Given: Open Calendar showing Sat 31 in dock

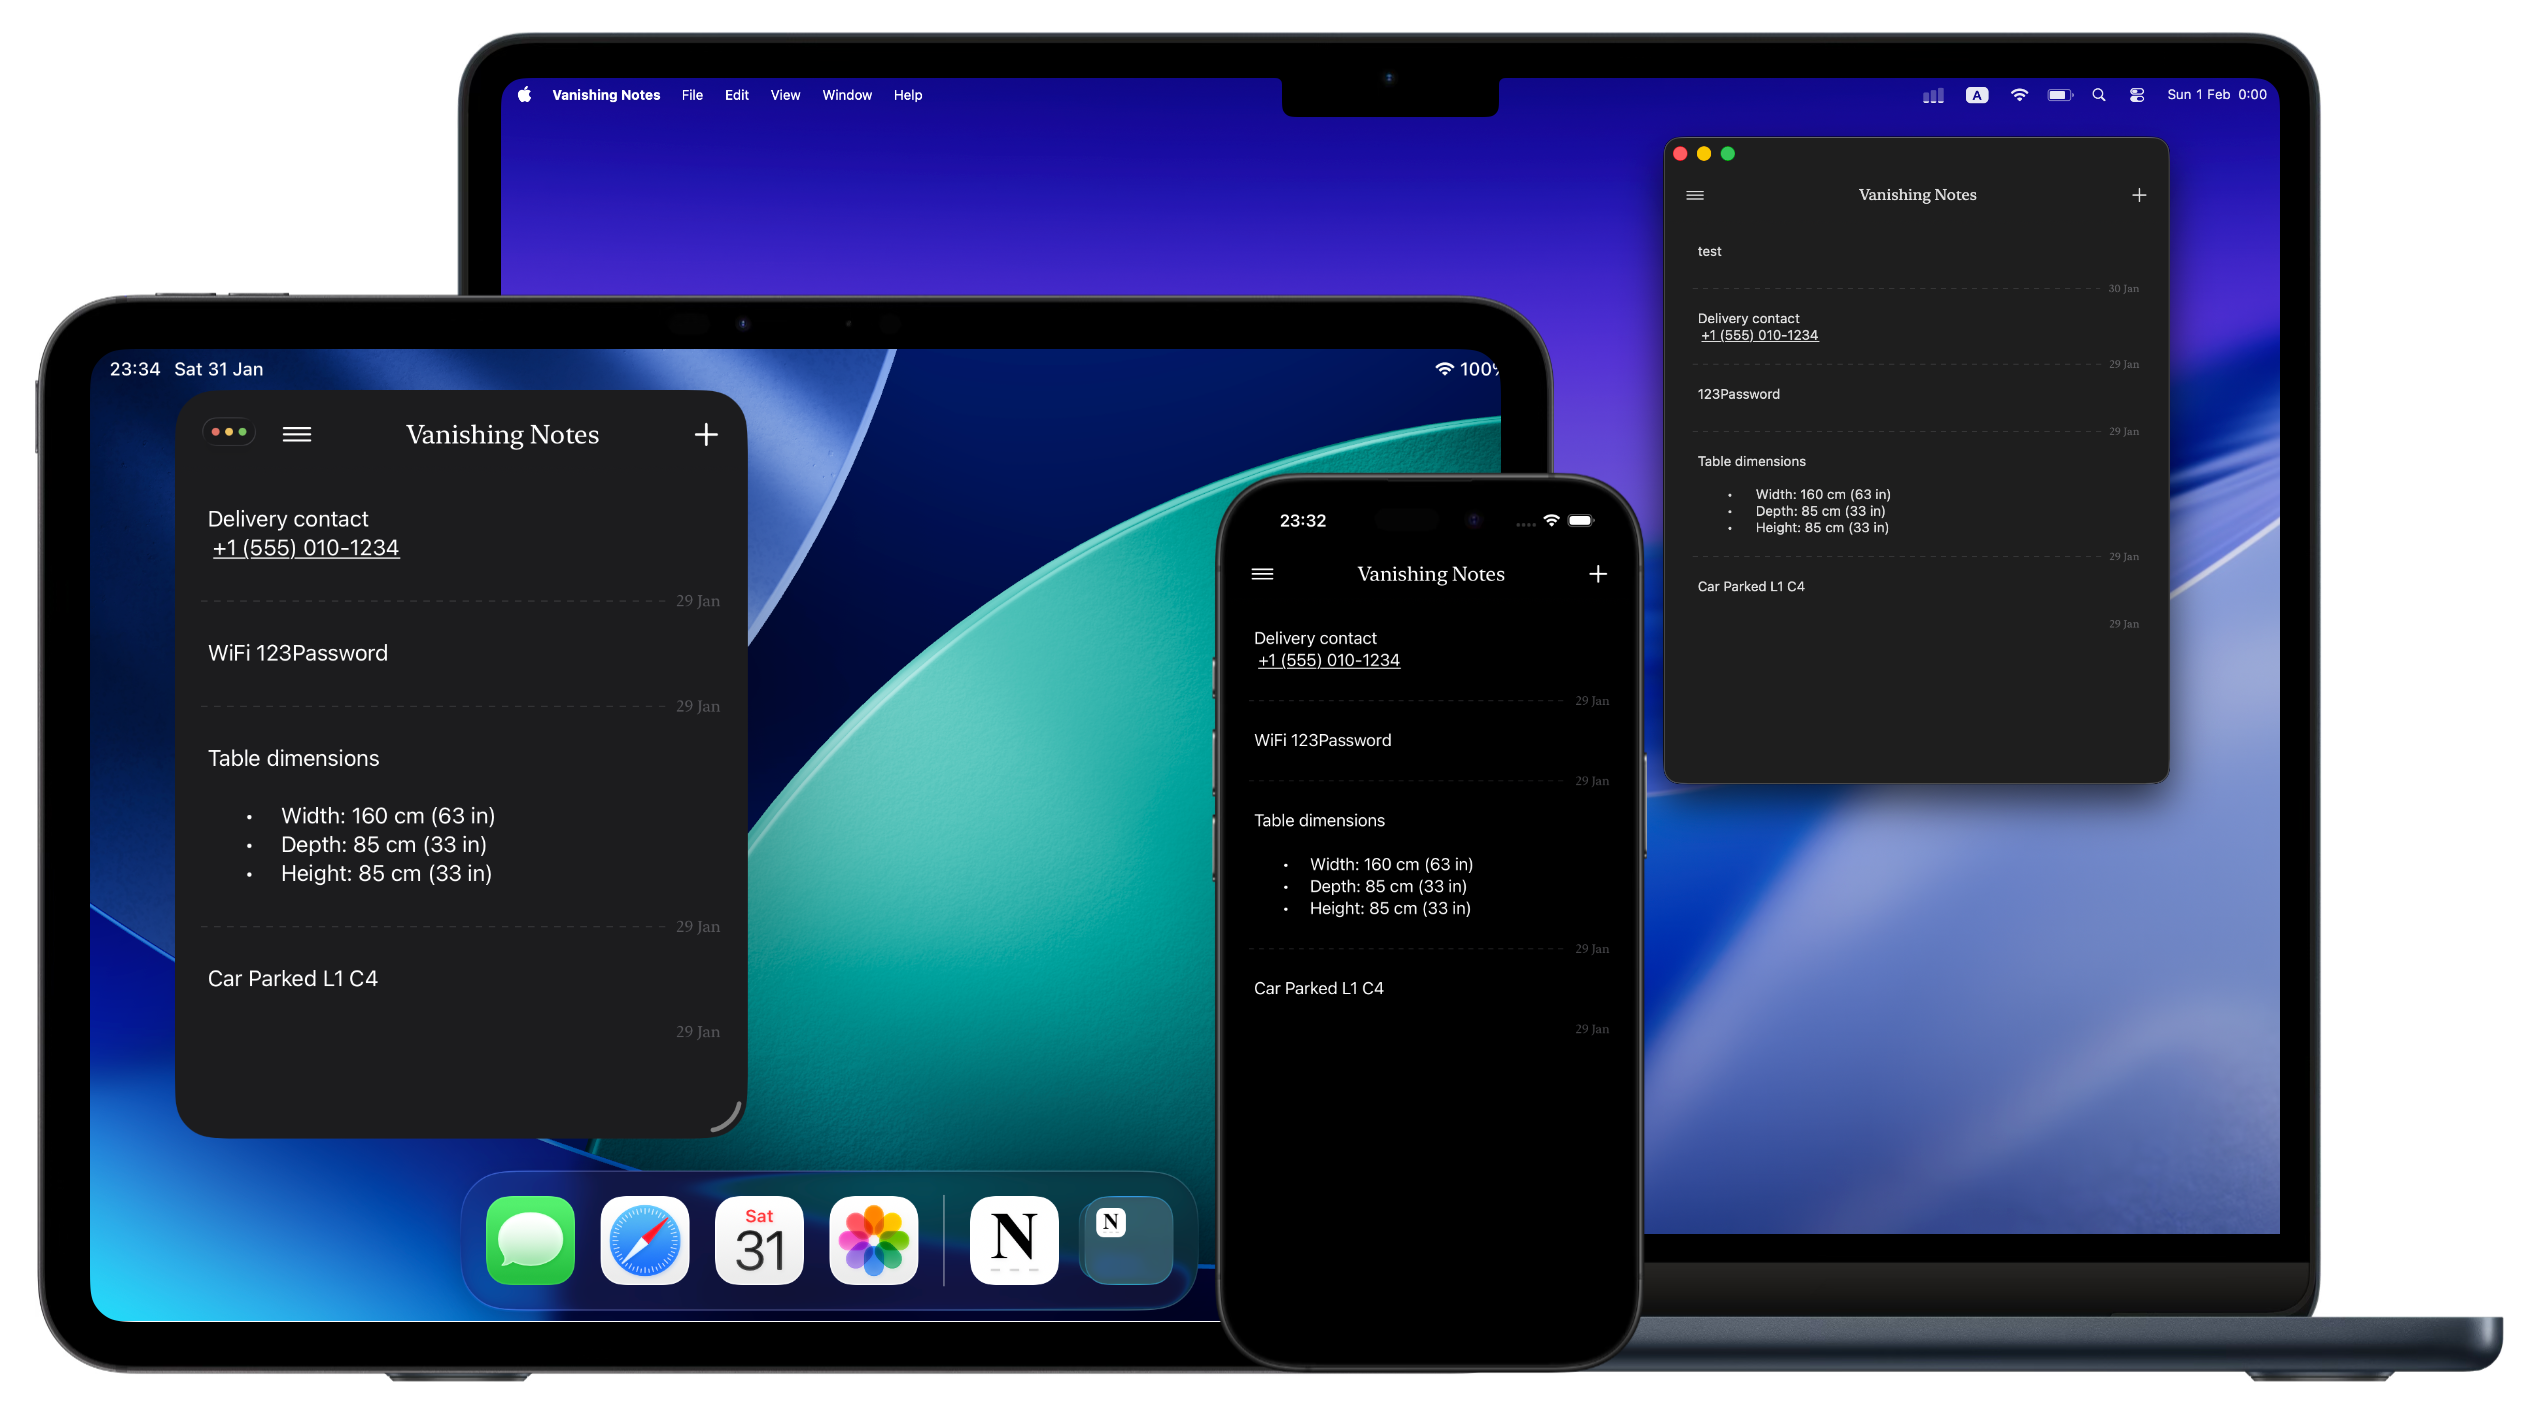Looking at the screenshot, I should click(x=758, y=1240).
